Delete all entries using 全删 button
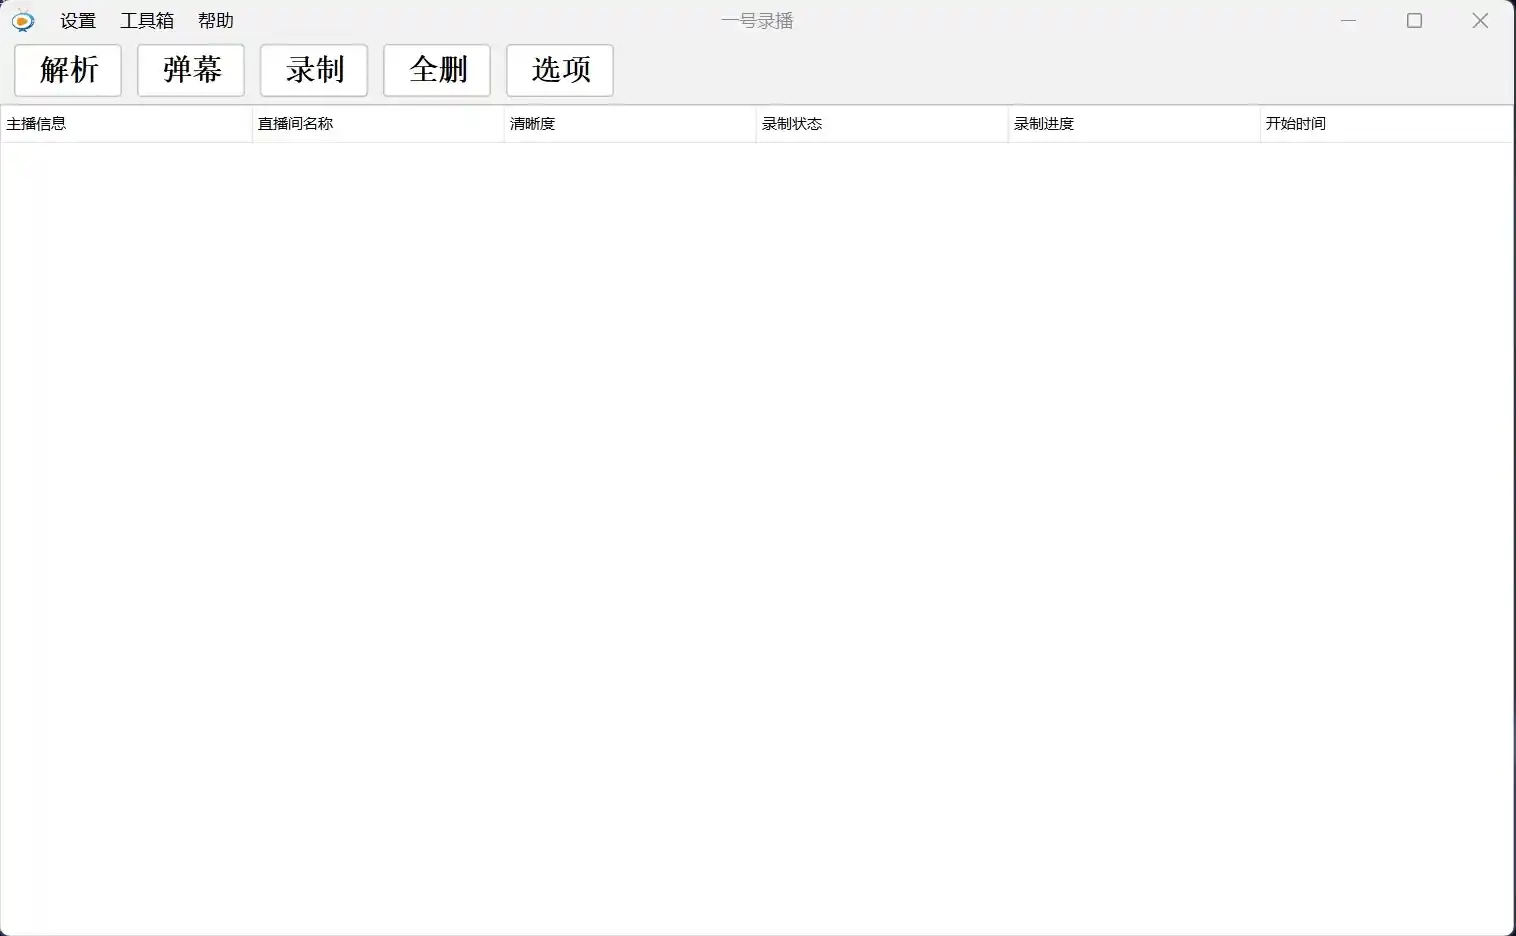The width and height of the screenshot is (1516, 936). [x=437, y=70]
